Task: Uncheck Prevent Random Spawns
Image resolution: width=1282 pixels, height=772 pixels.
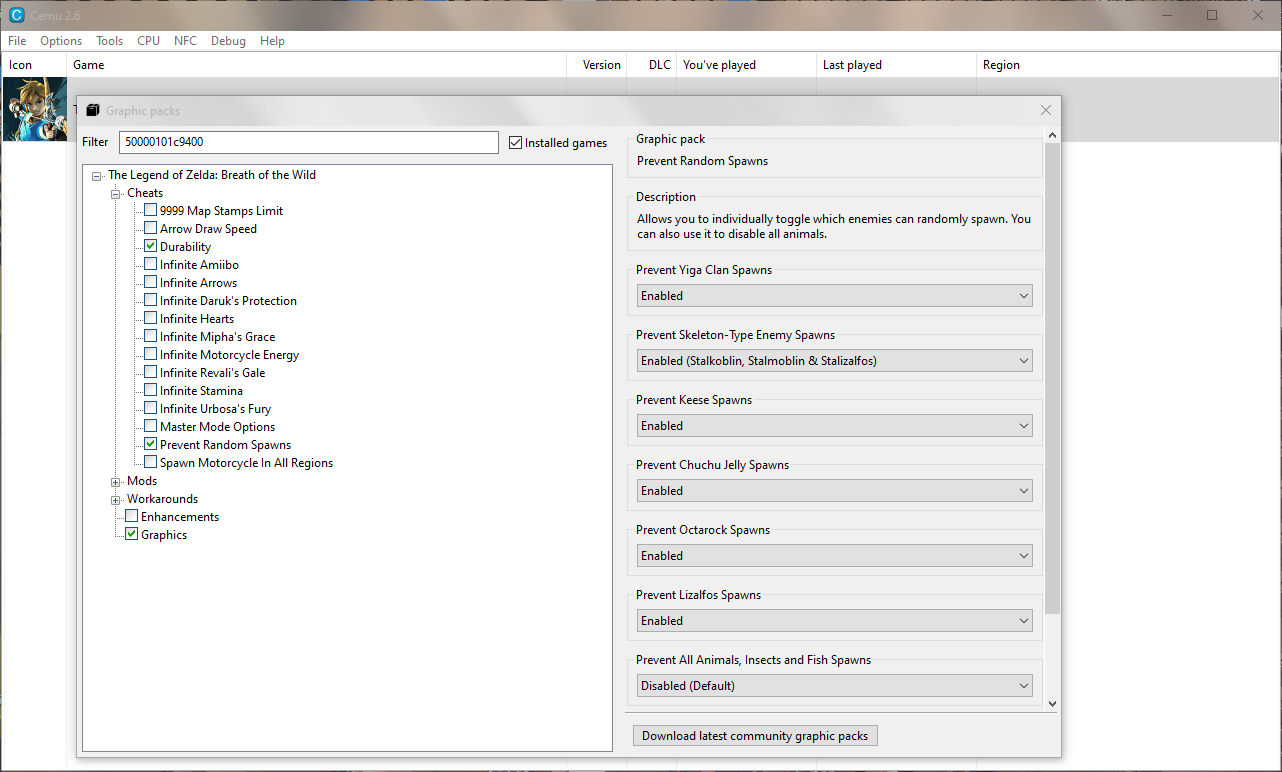Action: [x=150, y=445]
